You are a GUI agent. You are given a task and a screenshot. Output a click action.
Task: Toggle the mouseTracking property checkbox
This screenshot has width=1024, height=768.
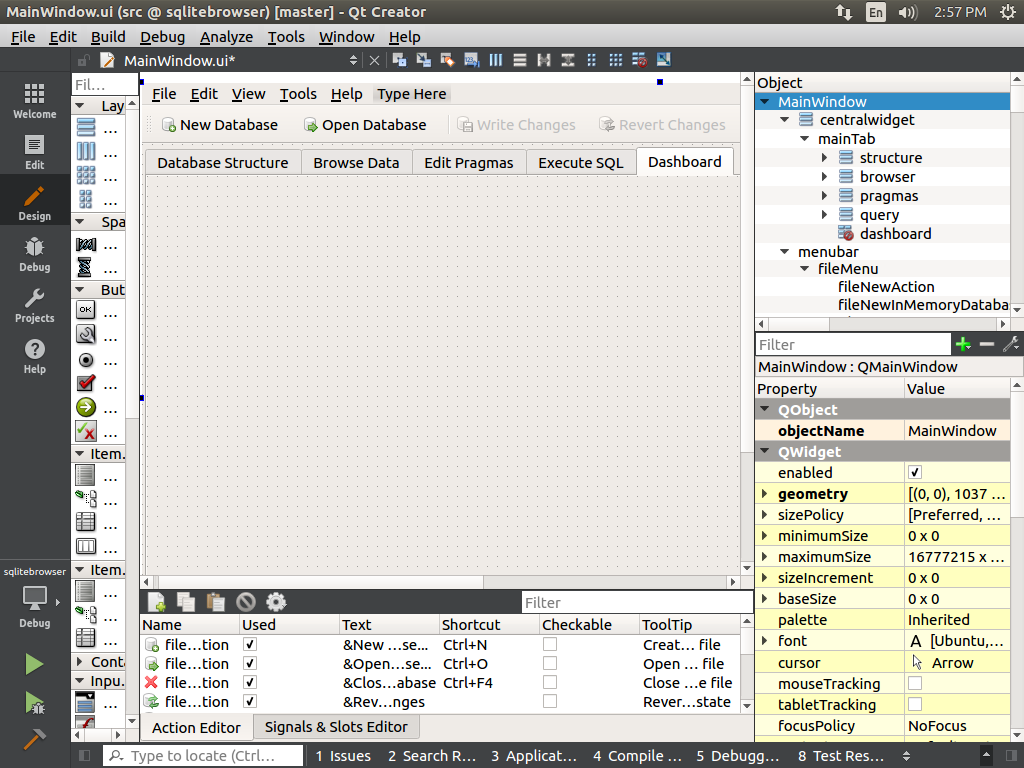[915, 683]
